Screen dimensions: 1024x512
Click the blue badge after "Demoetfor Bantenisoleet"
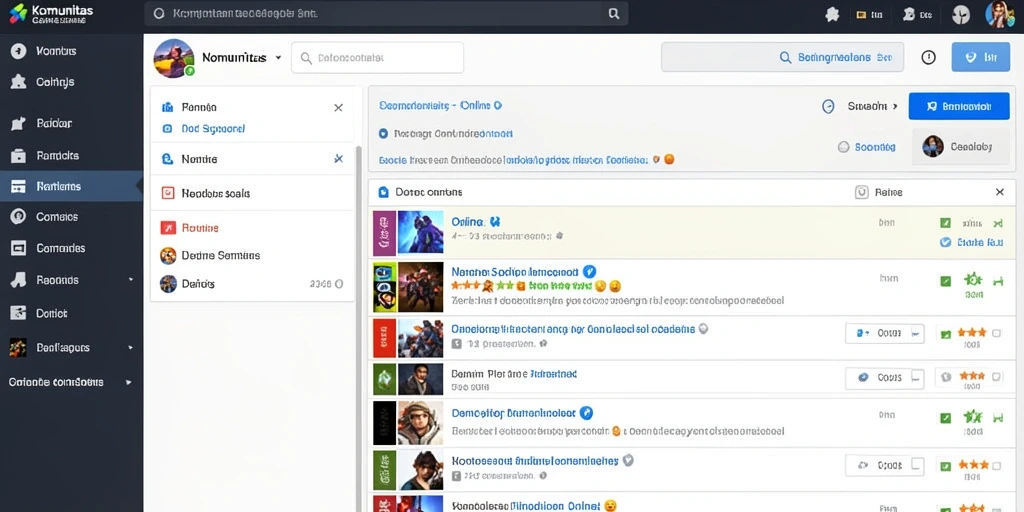pyautogui.click(x=586, y=413)
